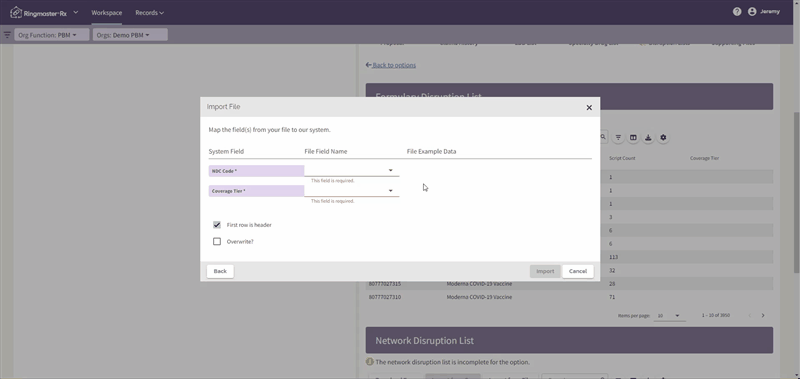
Task: Open the Org Function: PBM dropdown
Action: click(52, 35)
